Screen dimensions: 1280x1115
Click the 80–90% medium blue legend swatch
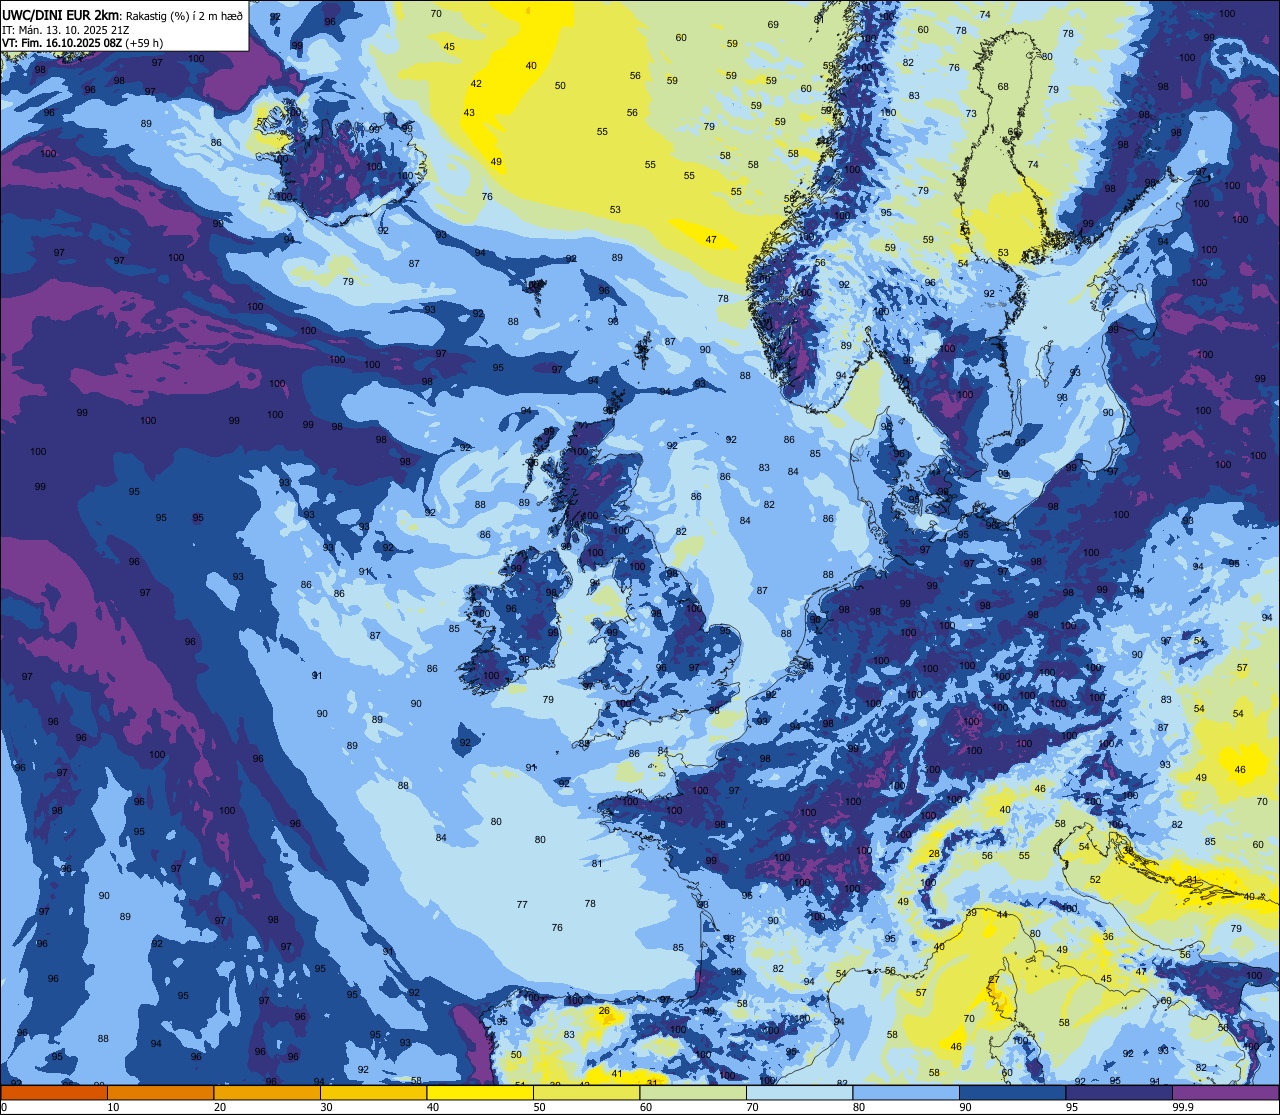[x=906, y=1092]
